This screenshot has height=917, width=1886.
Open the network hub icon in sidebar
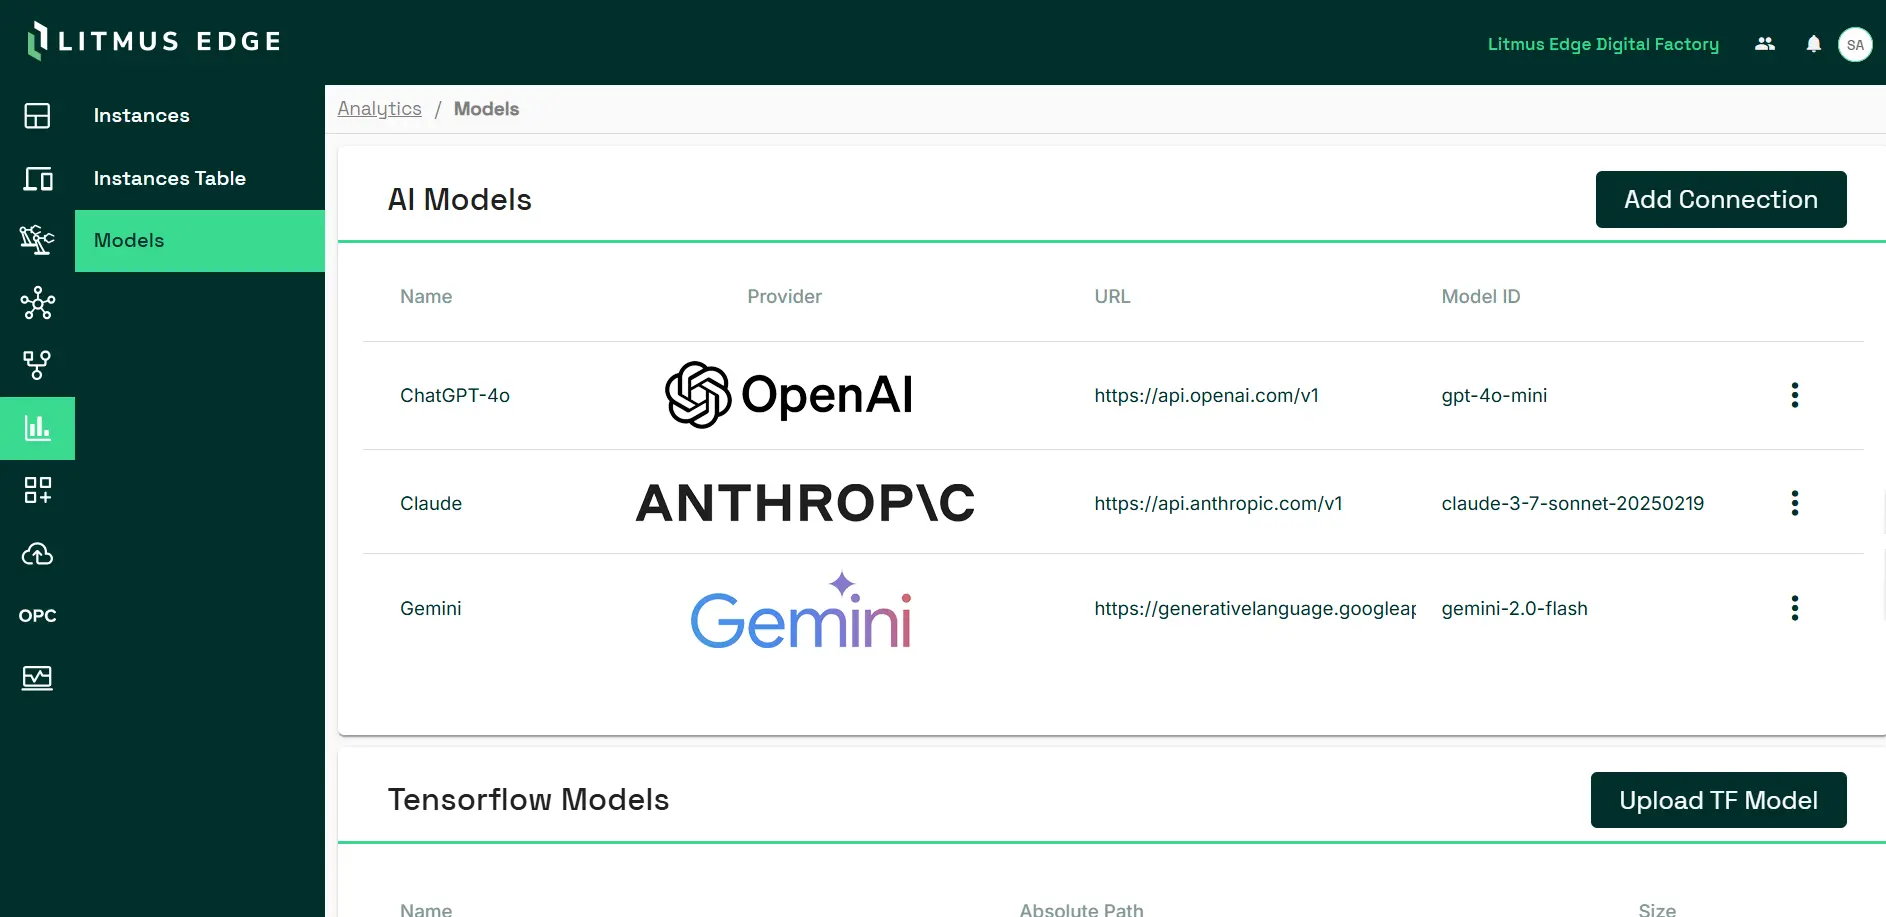click(x=37, y=303)
